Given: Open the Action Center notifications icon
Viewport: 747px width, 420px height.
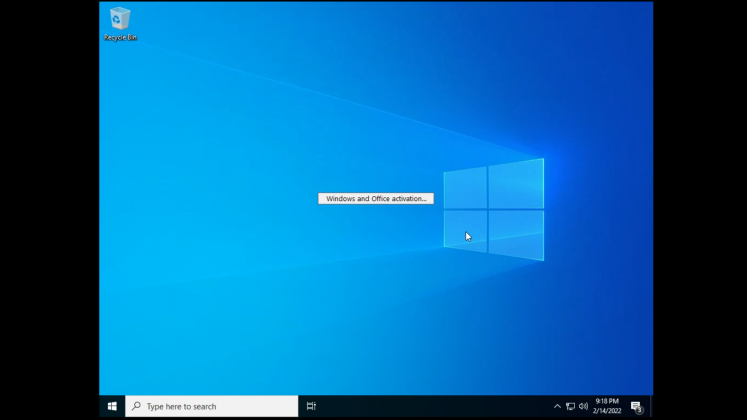Looking at the screenshot, I should [x=636, y=407].
